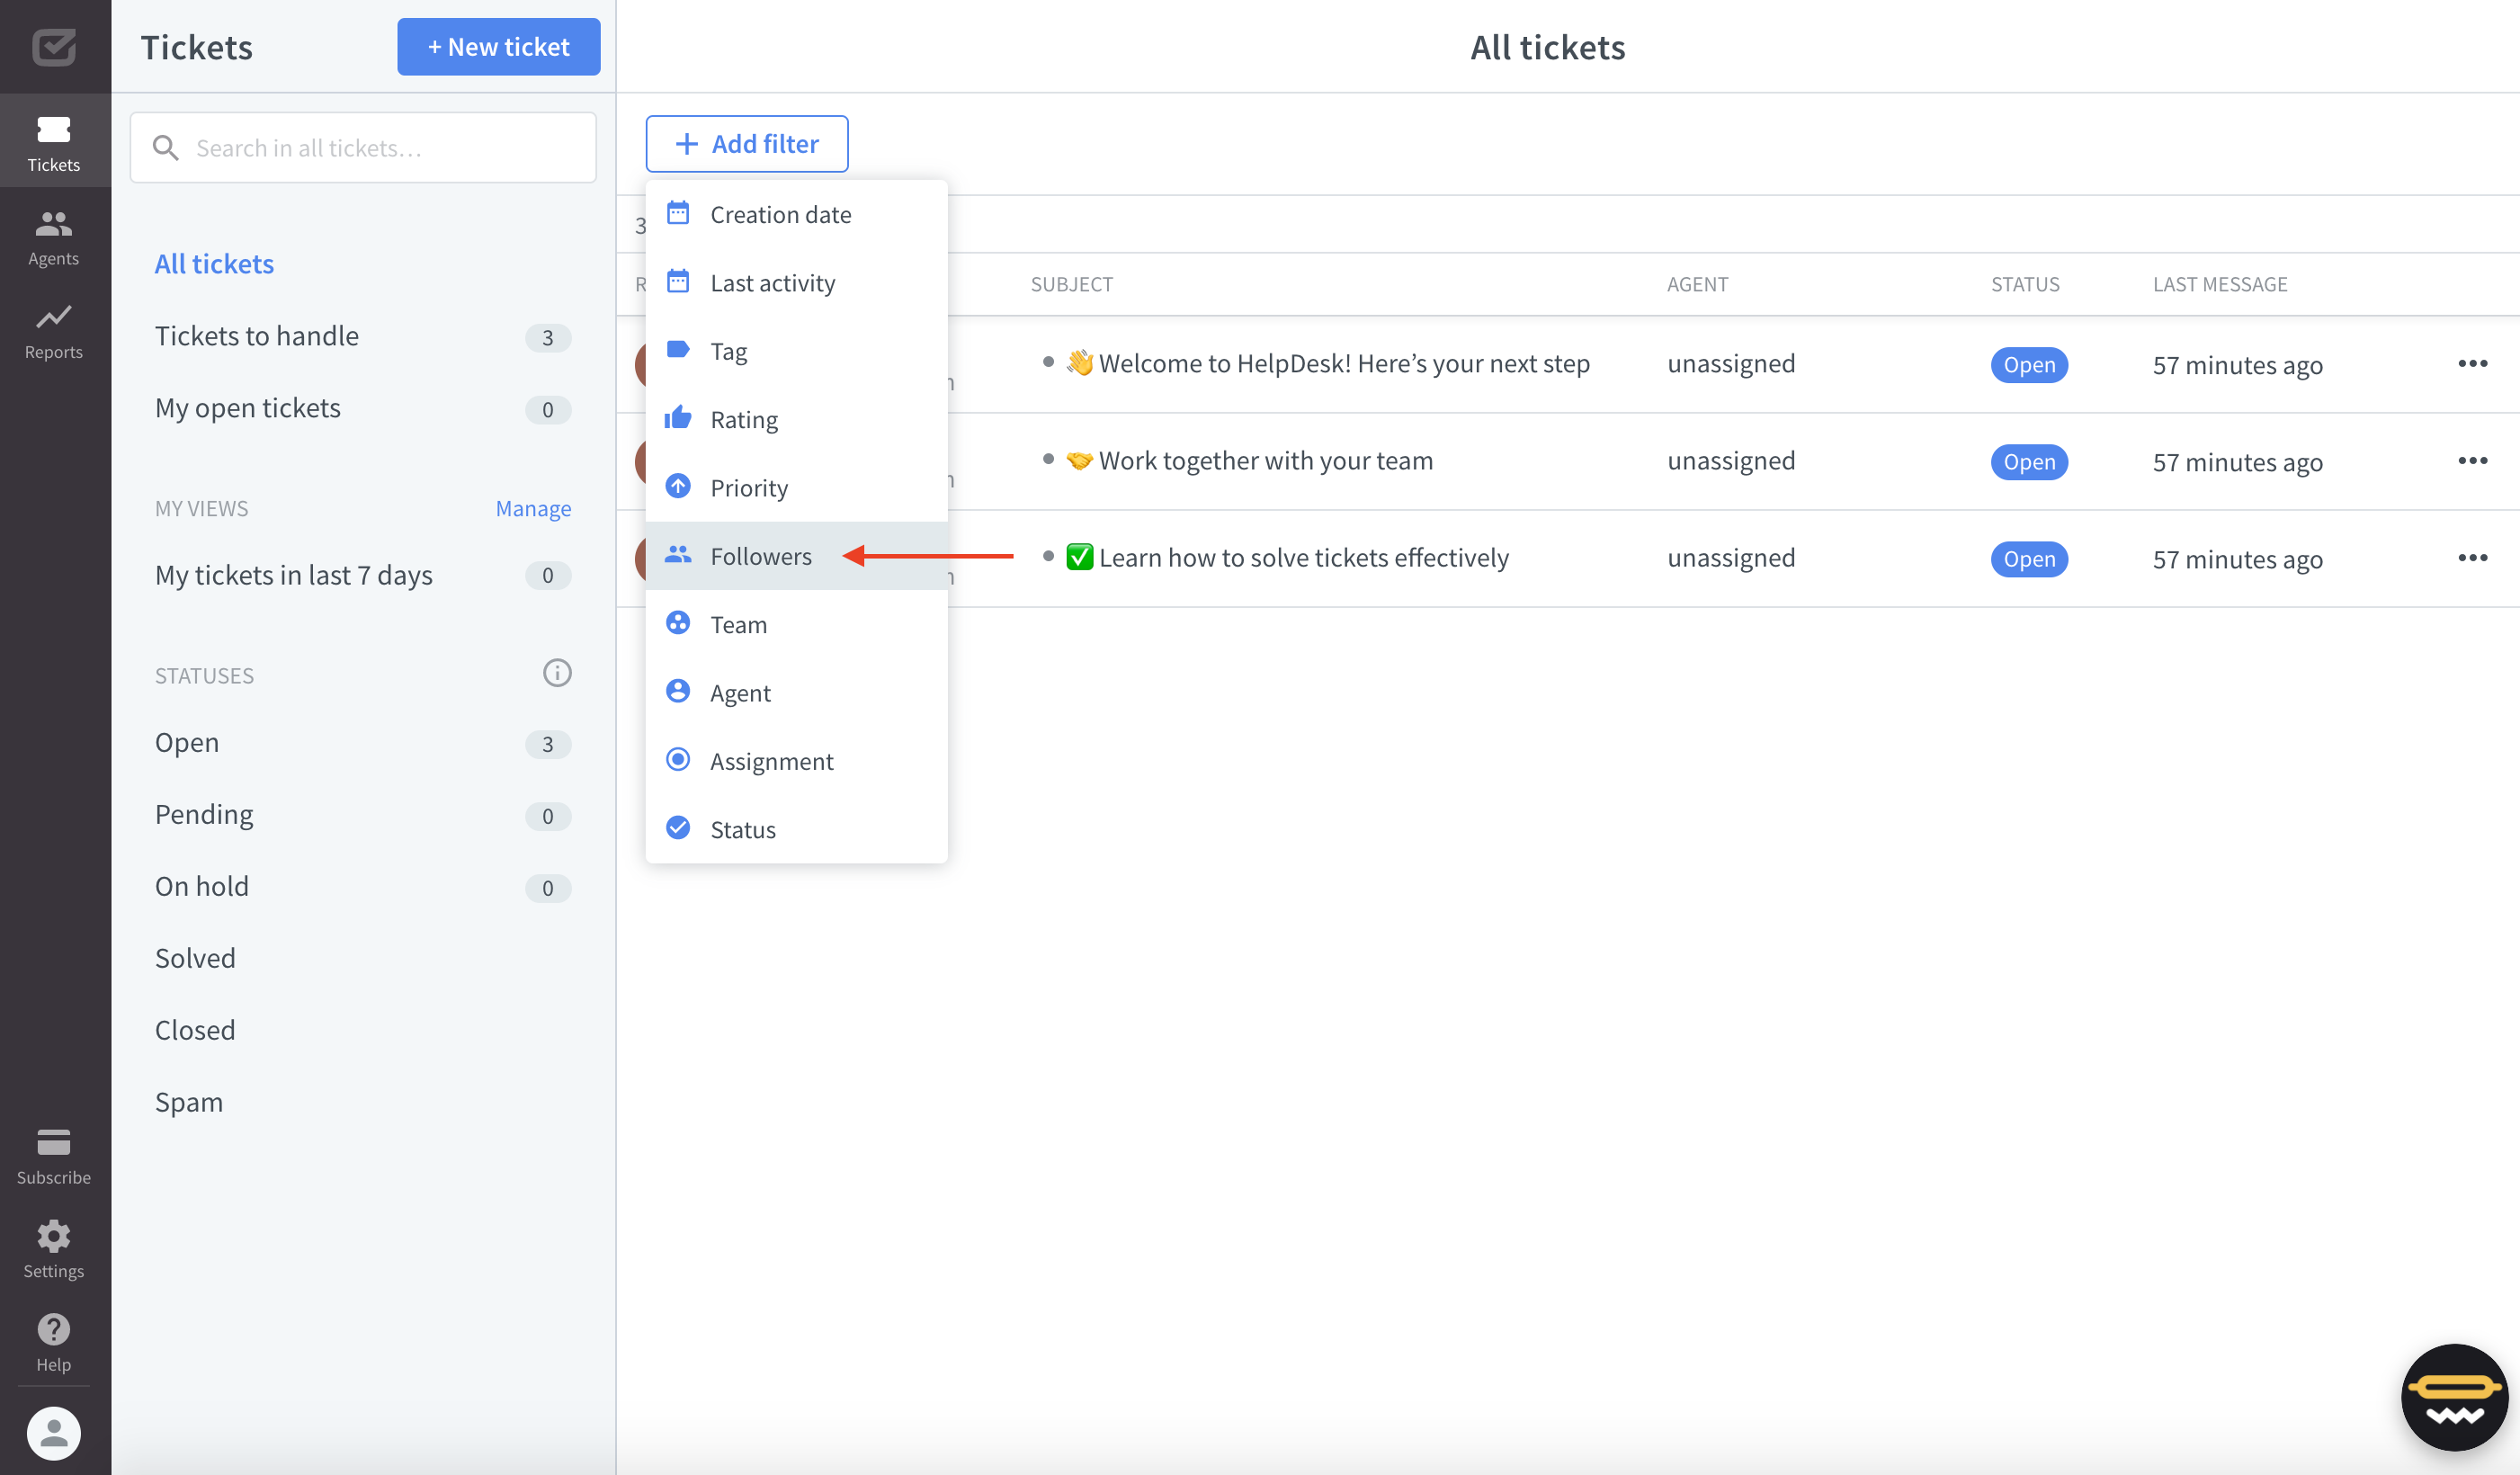The height and width of the screenshot is (1475, 2520).
Task: Enable the Assignment filter option
Action: coord(773,760)
